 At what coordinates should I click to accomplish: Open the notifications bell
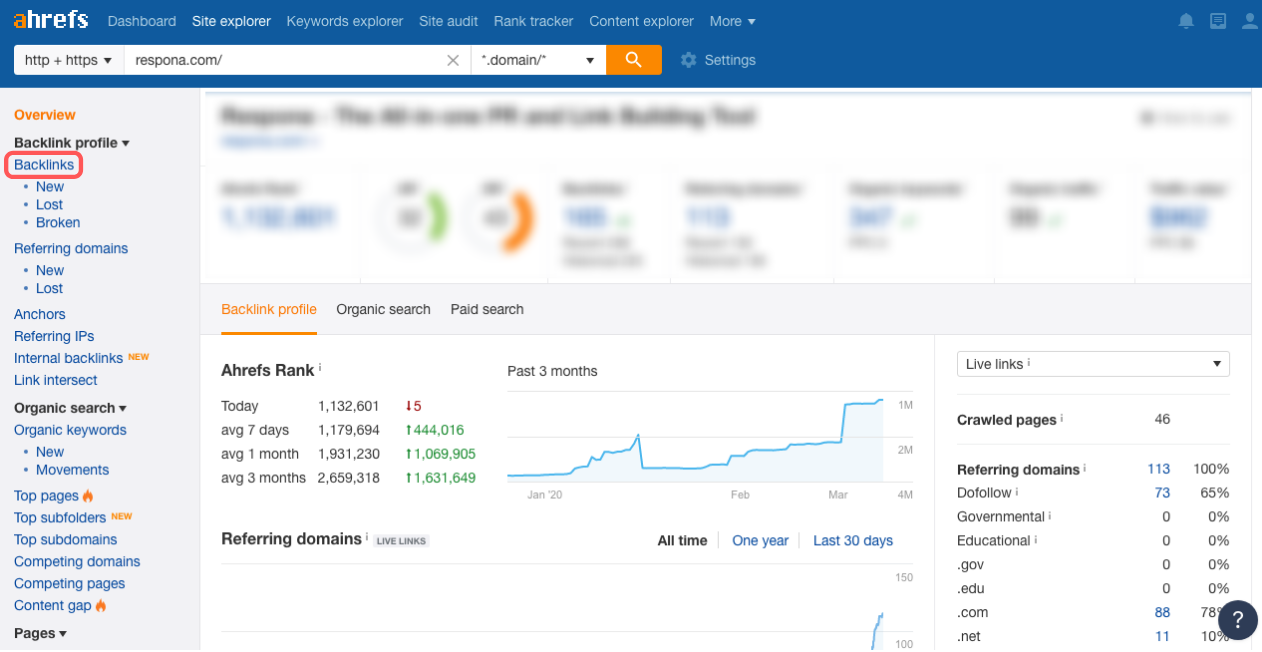tap(1186, 21)
